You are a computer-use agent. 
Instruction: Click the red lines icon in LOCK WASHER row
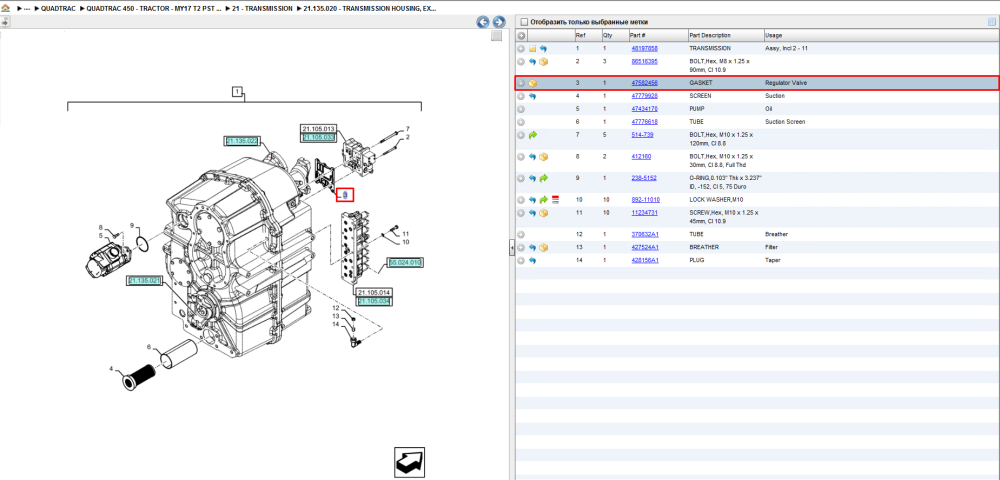(555, 200)
